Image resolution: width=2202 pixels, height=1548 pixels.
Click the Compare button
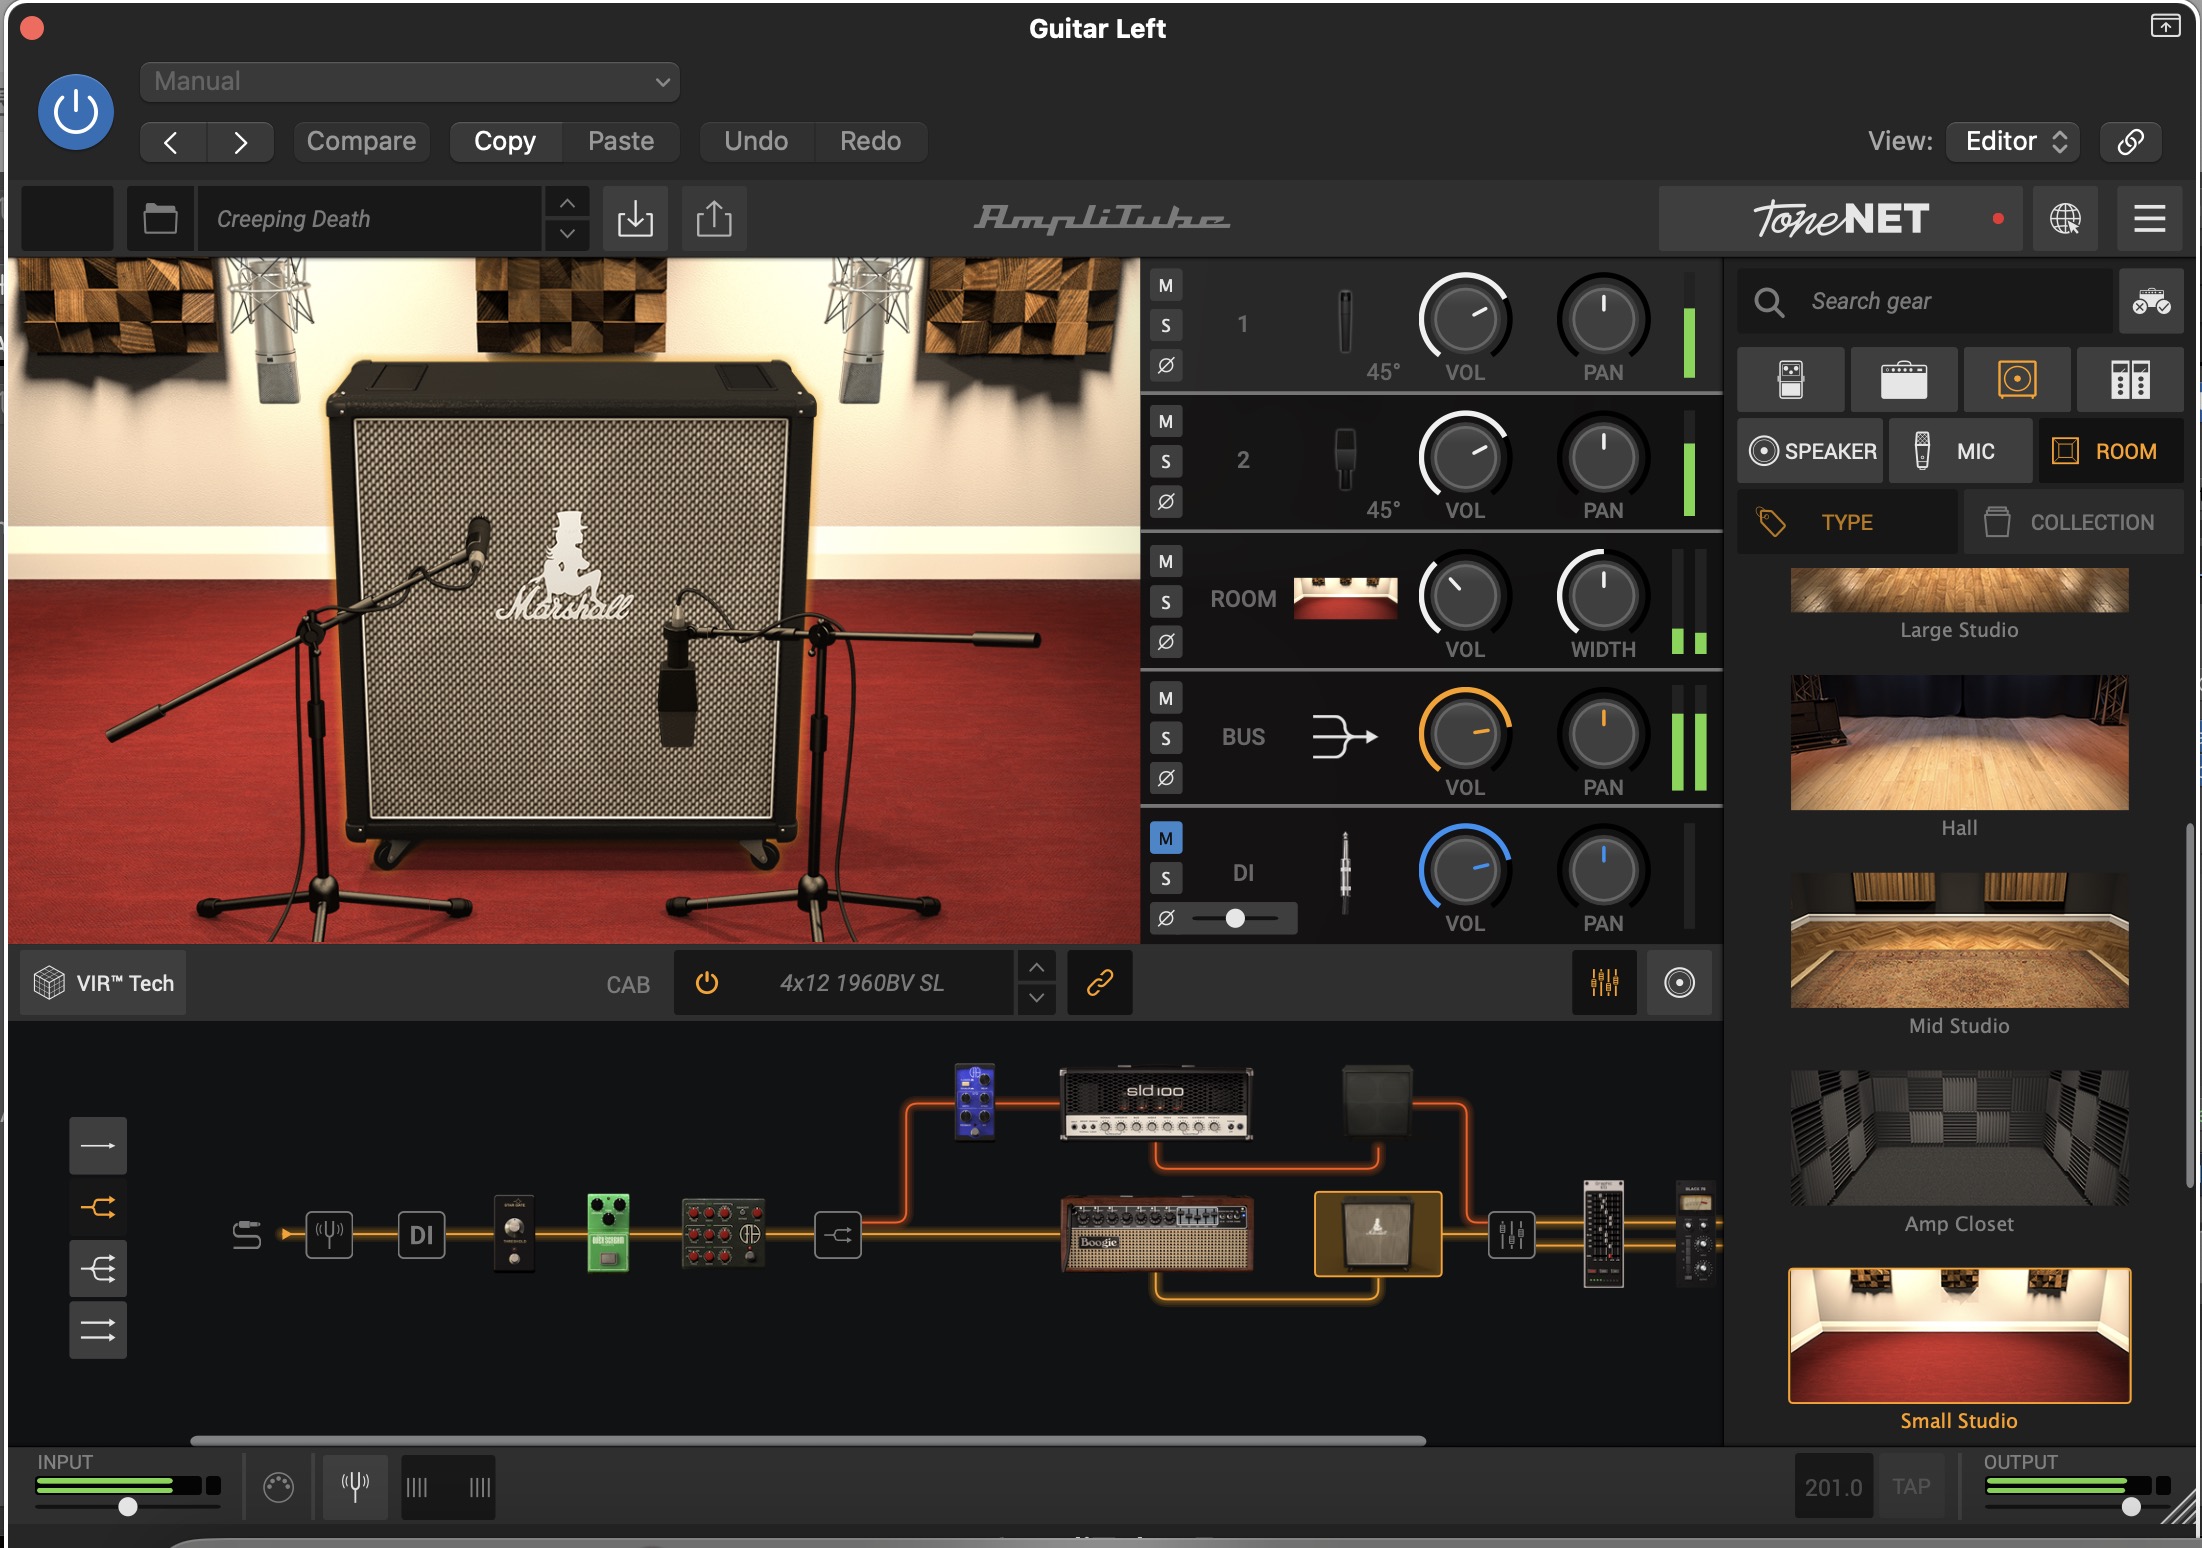pos(361,141)
